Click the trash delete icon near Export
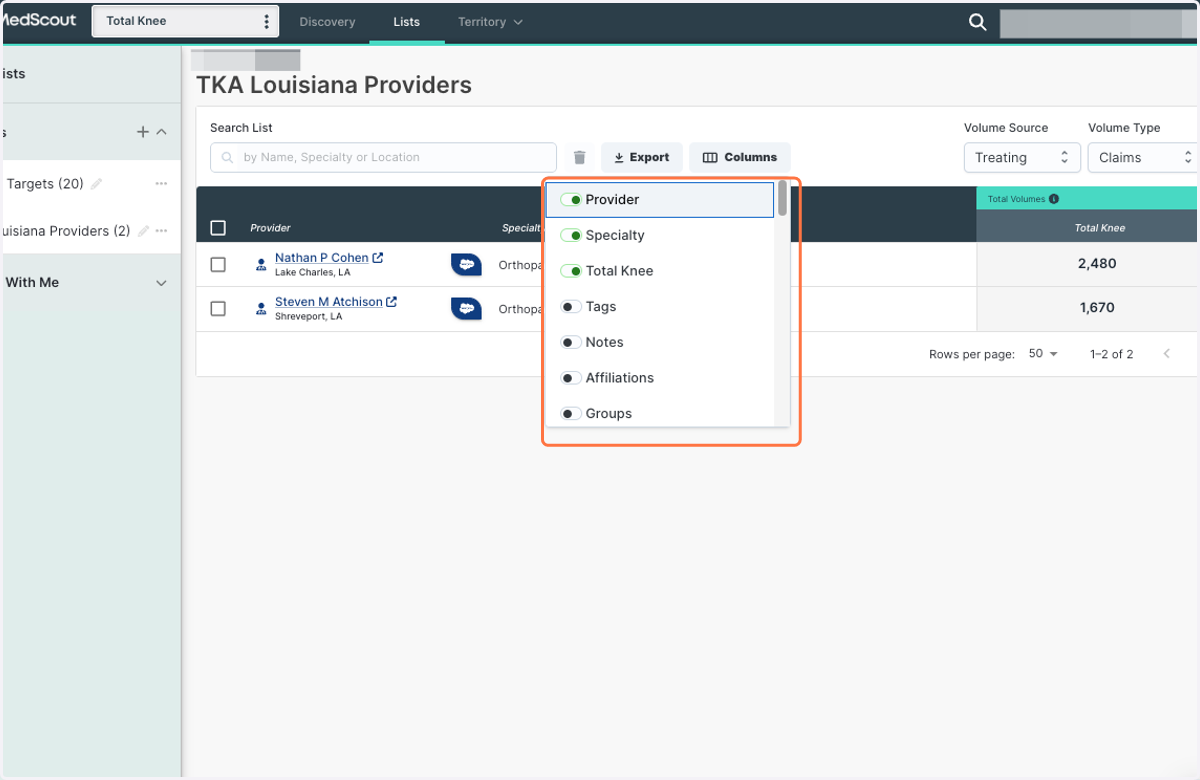 [579, 157]
